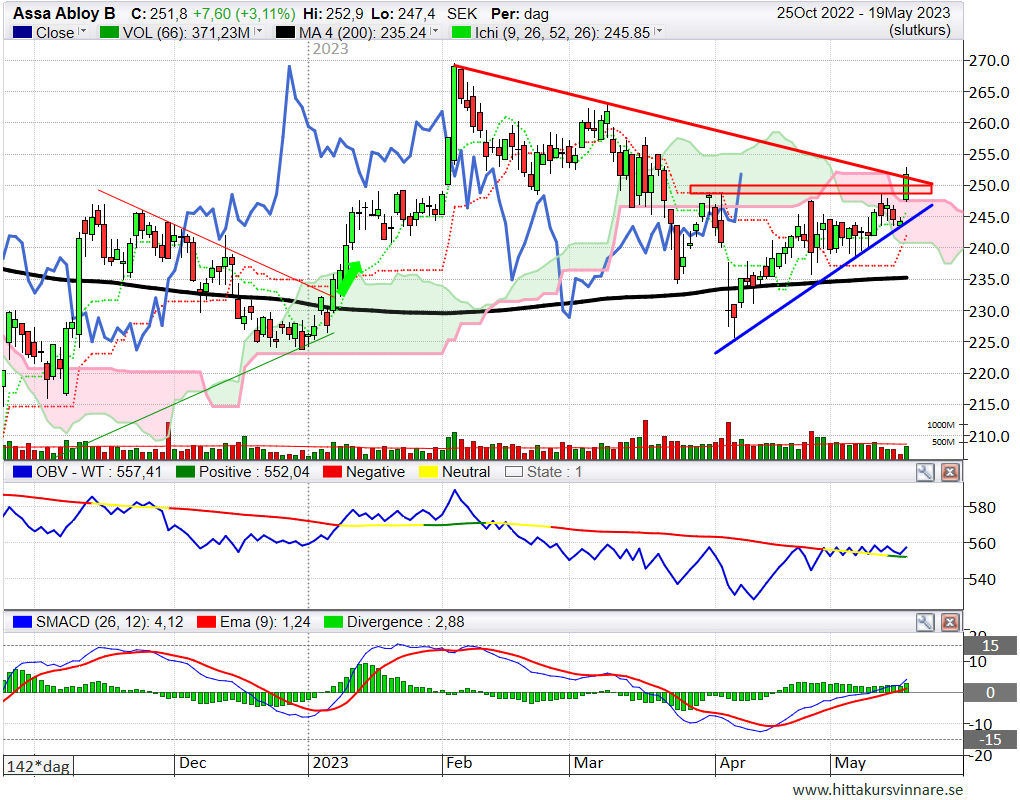
Task: Click the Mar month label on the time axis
Action: [x=588, y=763]
